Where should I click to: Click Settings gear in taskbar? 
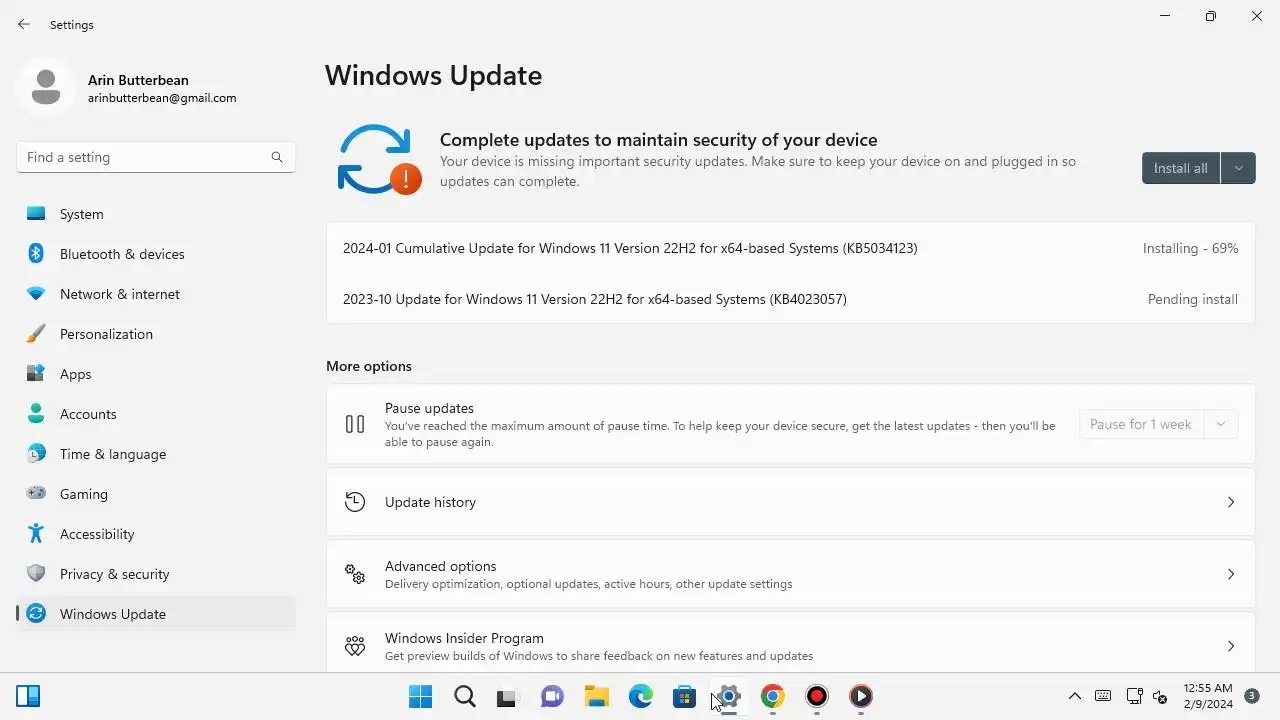point(729,696)
